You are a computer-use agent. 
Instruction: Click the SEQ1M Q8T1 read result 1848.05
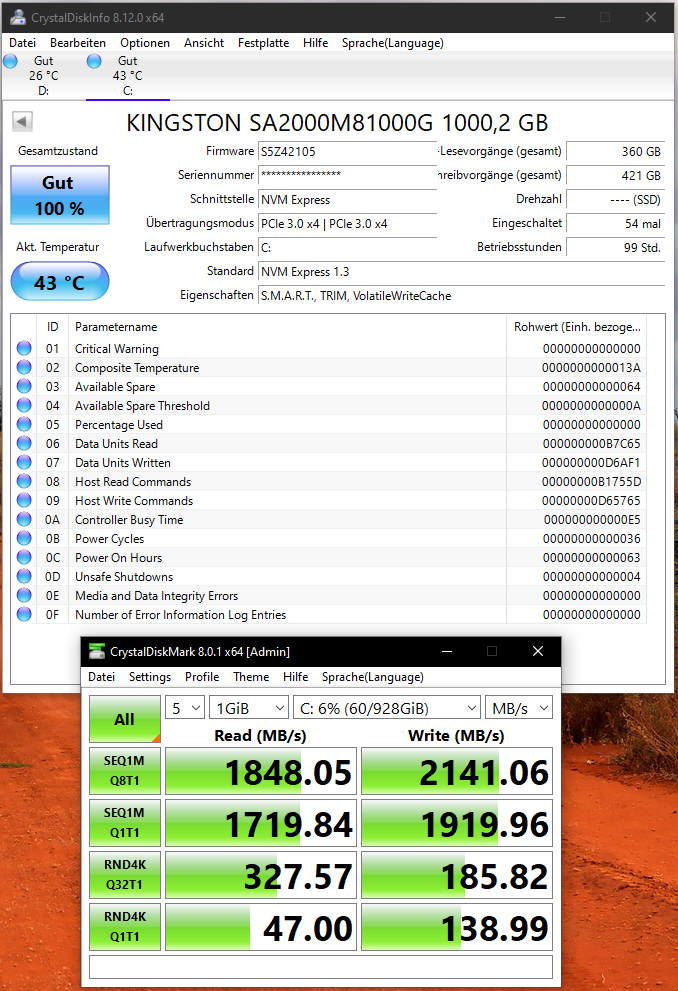[261, 771]
